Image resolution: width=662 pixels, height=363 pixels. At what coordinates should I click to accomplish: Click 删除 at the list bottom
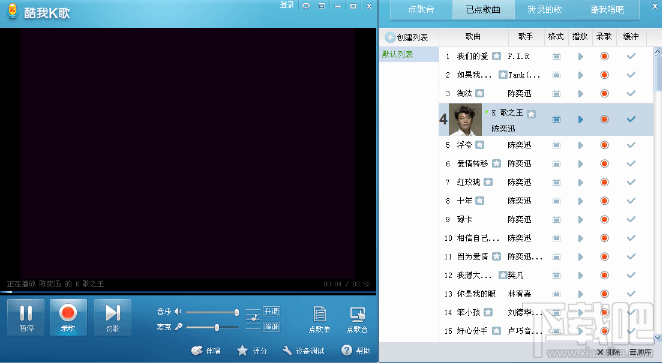click(x=609, y=352)
